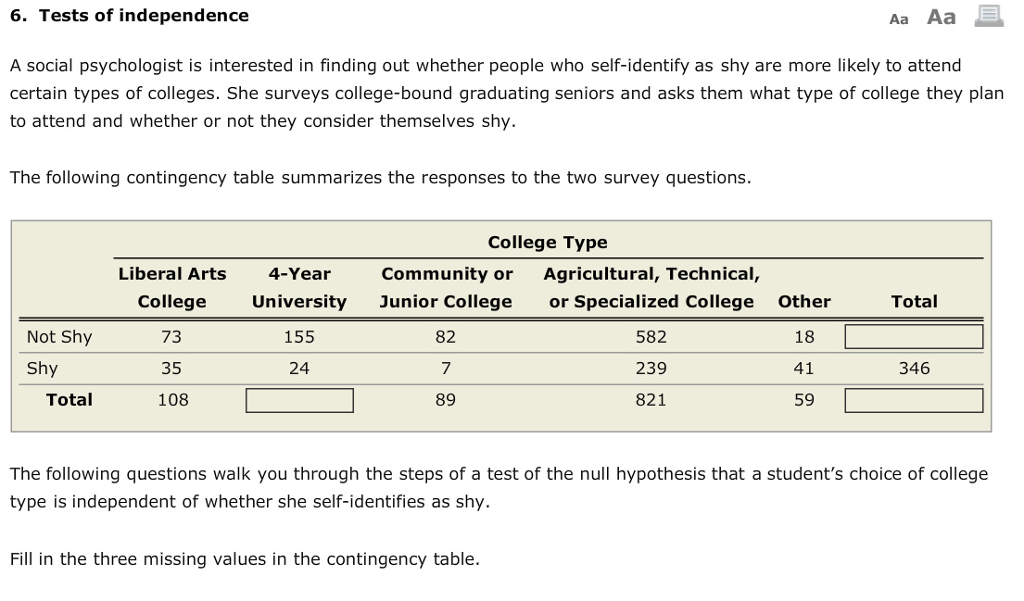Click the Shy row total value 346
Viewport: 1024px width, 601px height.
pyautogui.click(x=914, y=368)
